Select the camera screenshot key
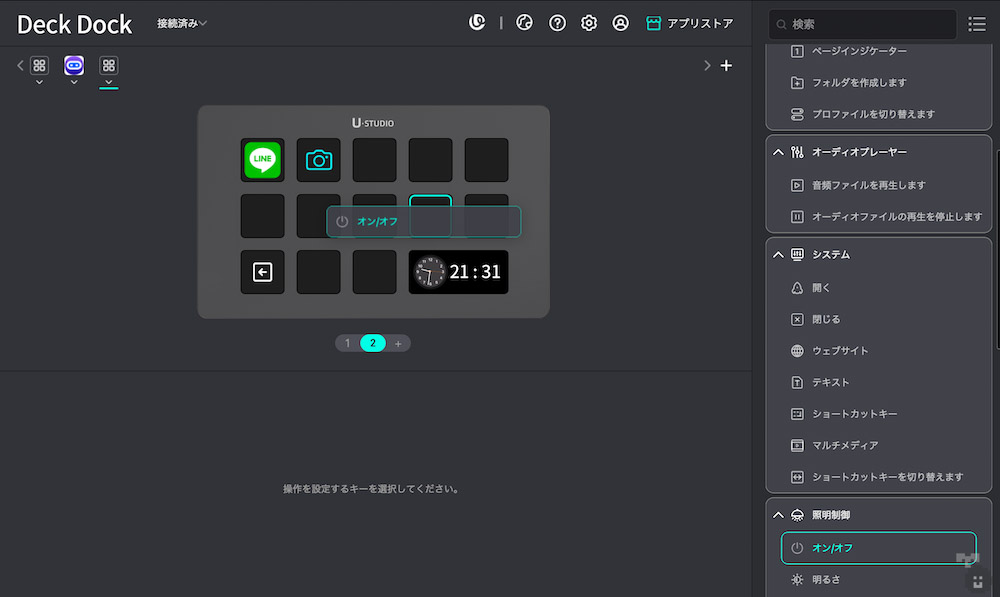1000x597 pixels. click(319, 160)
